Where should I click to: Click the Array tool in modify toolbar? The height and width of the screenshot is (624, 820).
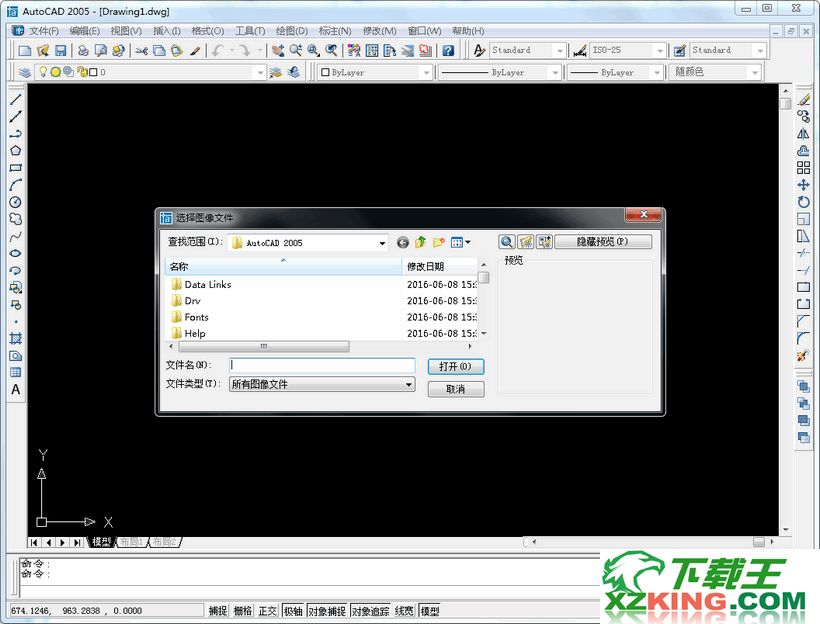[803, 168]
